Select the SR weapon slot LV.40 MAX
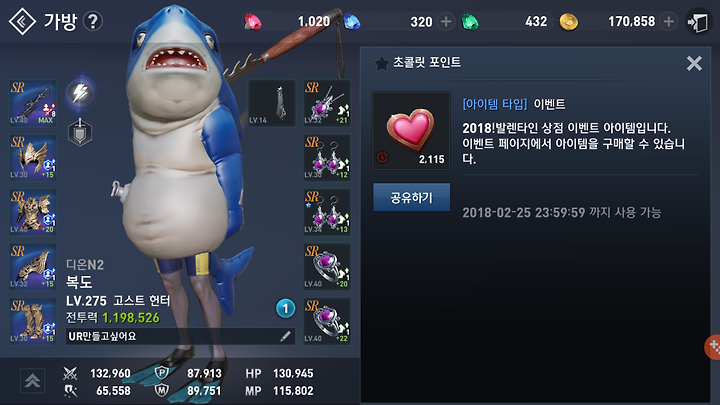Image resolution: width=720 pixels, height=405 pixels. (33, 103)
